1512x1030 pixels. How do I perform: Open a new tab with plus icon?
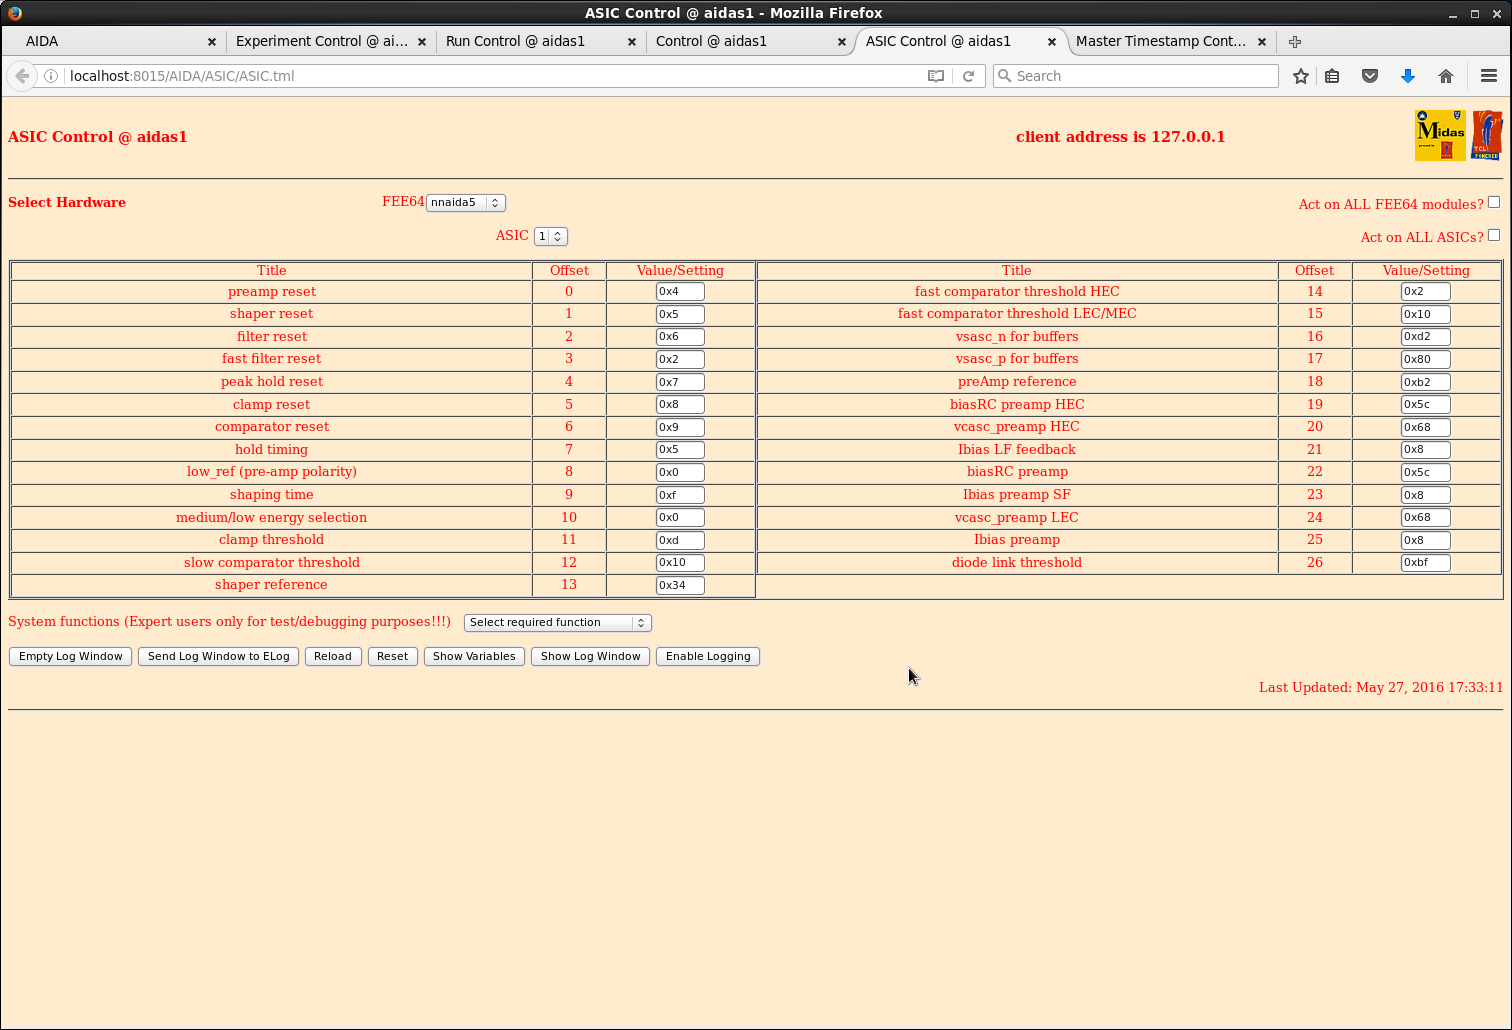[1295, 42]
